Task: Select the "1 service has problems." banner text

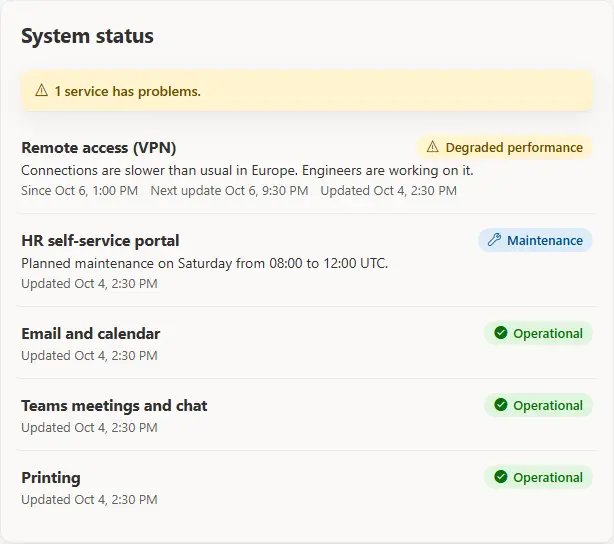Action: pyautogui.click(x=127, y=91)
